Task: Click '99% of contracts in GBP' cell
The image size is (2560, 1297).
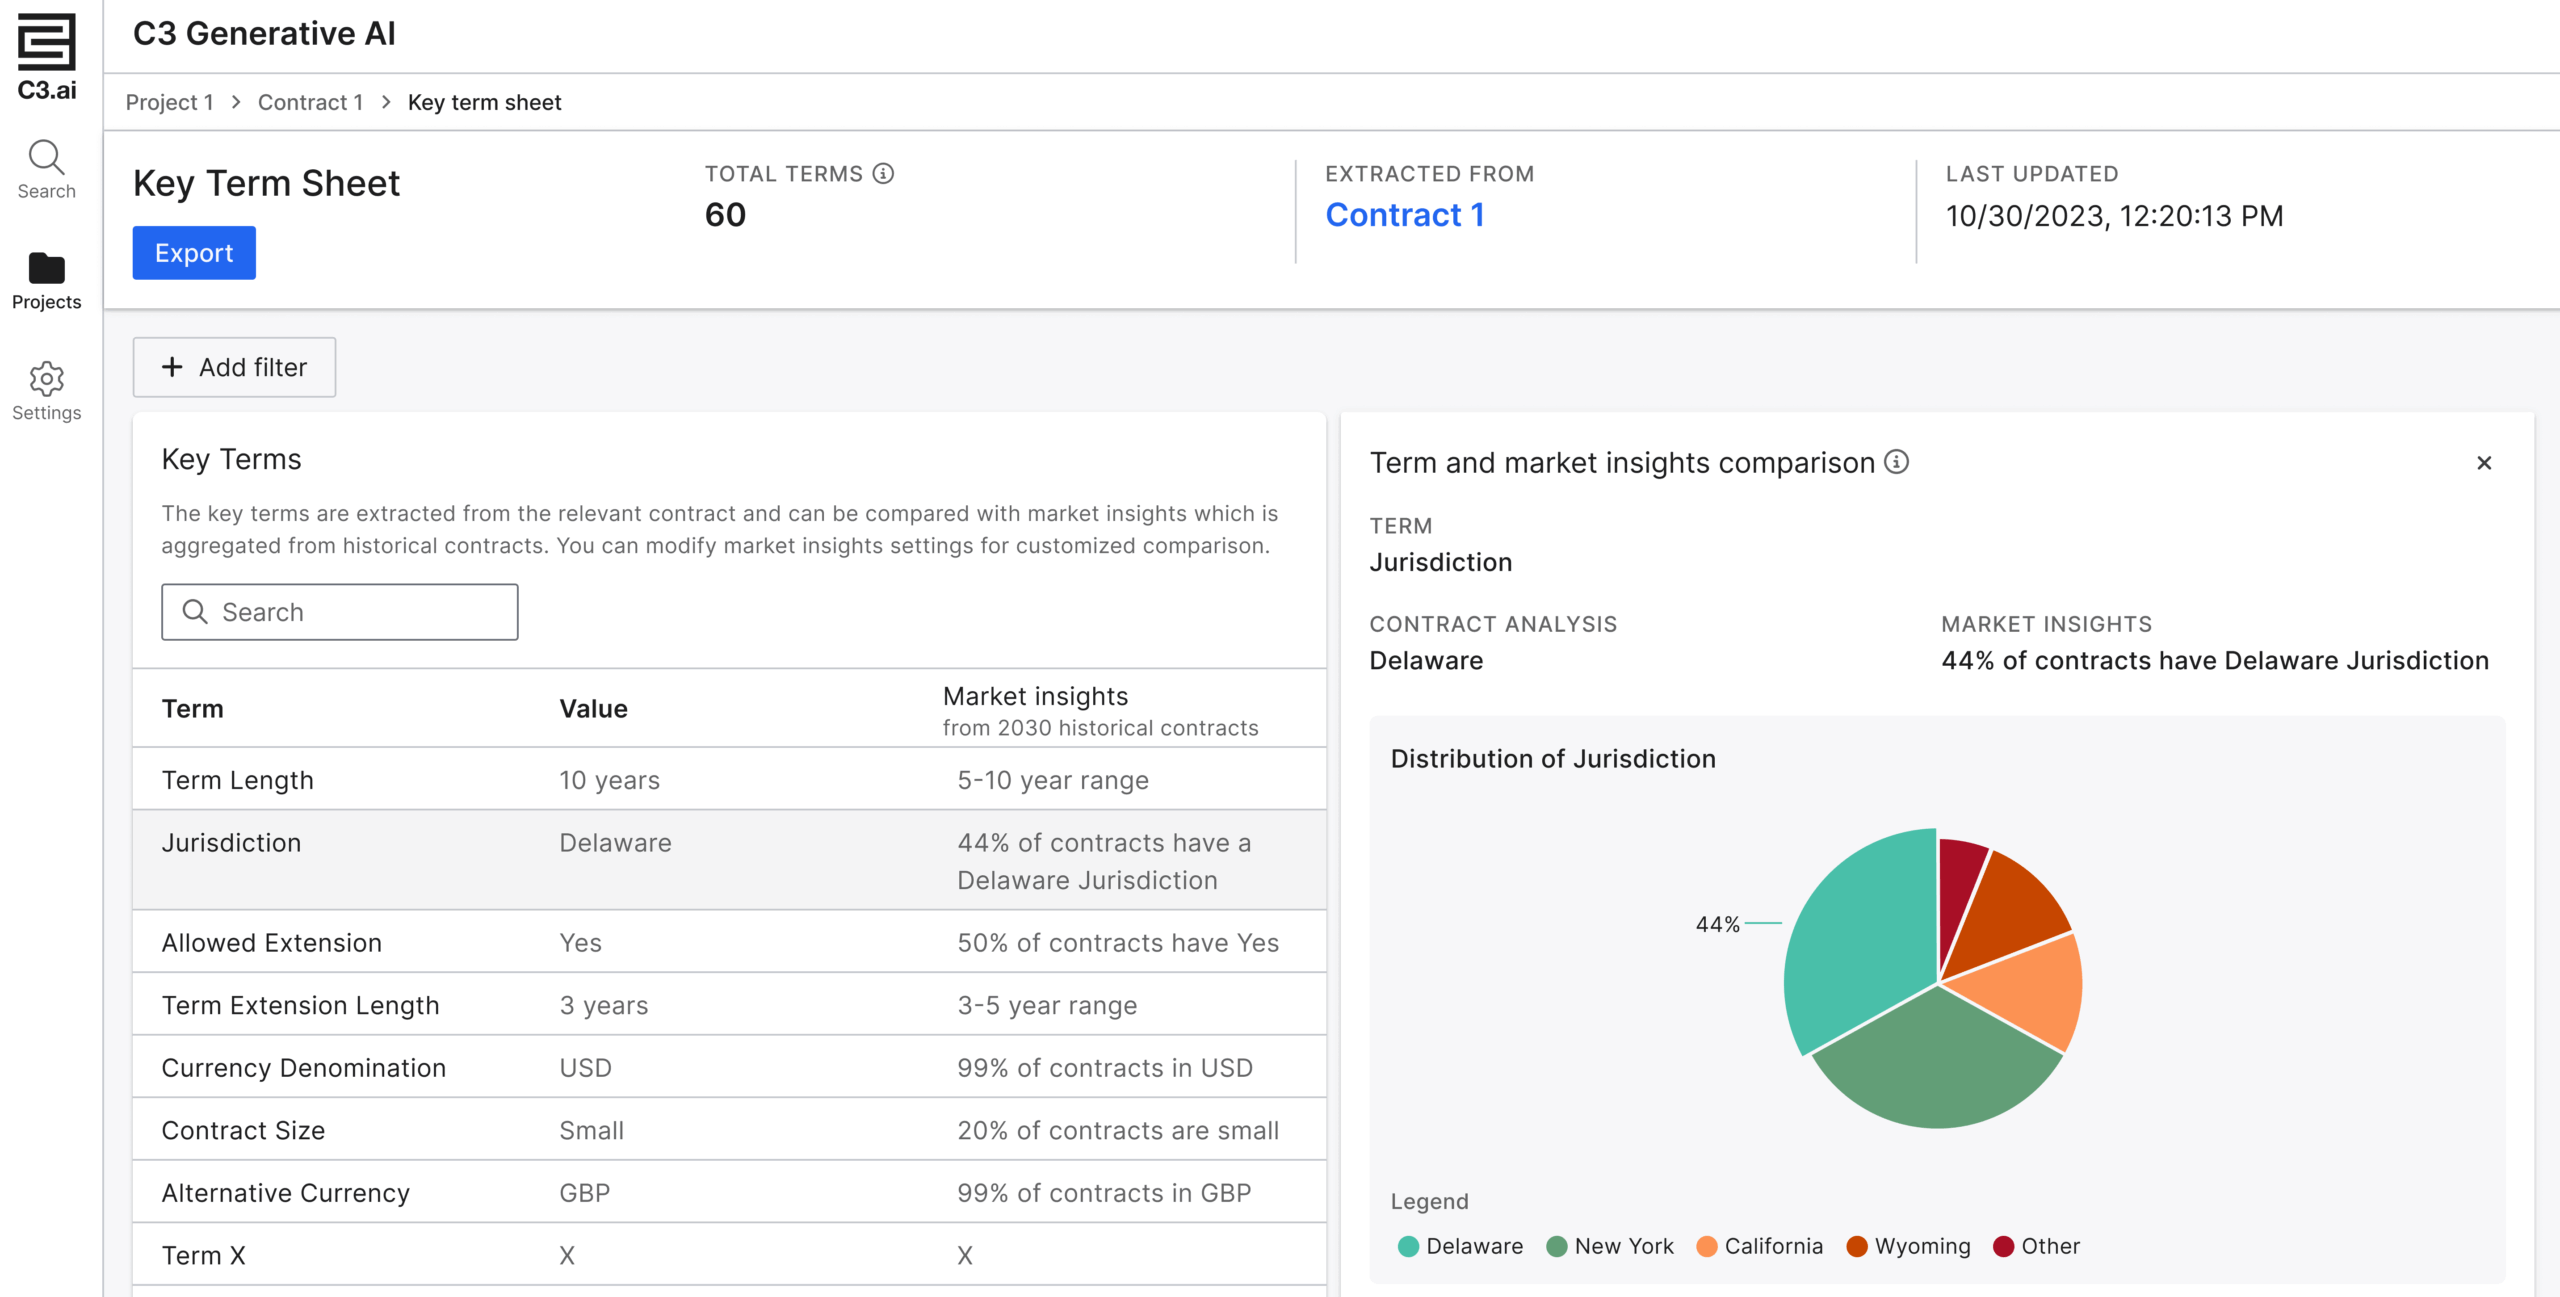Action: point(1104,1193)
